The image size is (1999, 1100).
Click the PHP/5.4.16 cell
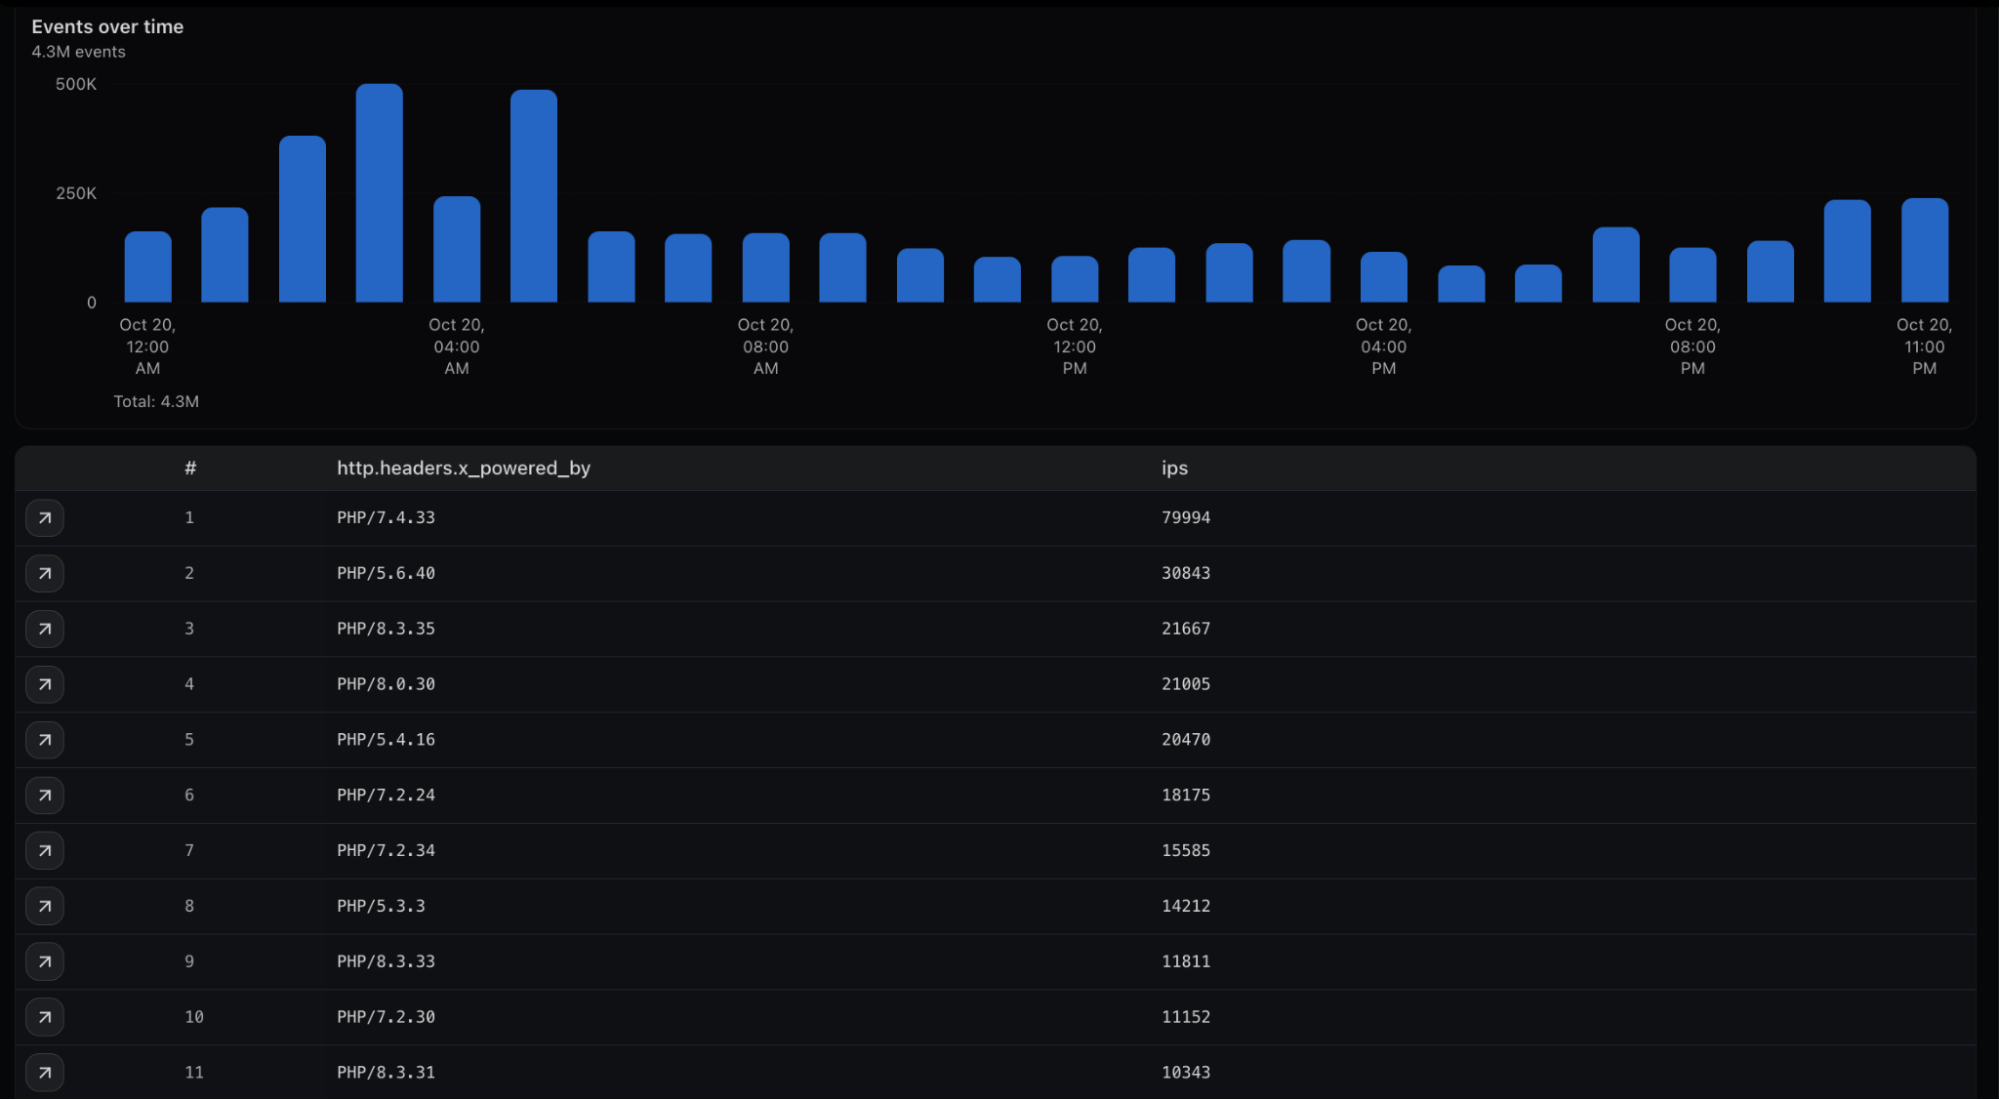click(386, 740)
